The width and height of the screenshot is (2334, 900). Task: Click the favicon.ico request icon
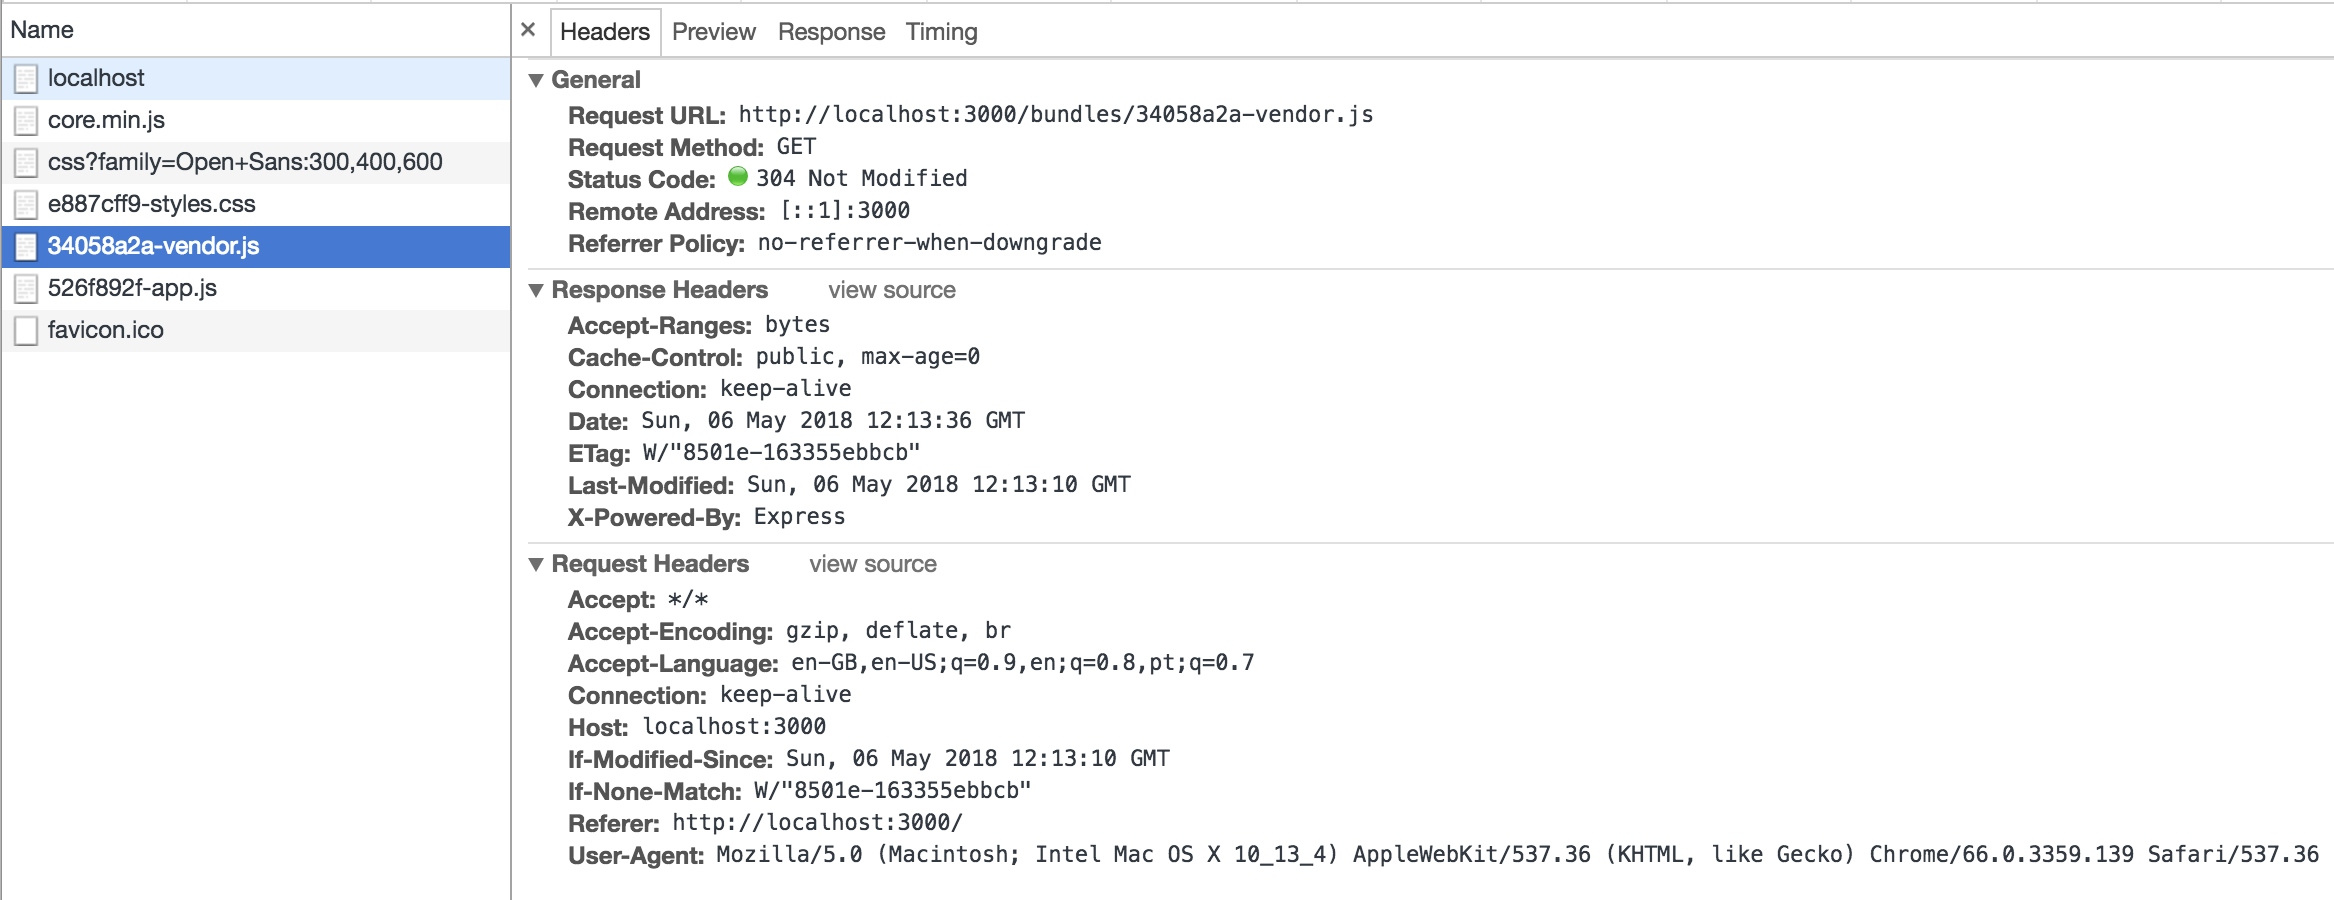[26, 329]
